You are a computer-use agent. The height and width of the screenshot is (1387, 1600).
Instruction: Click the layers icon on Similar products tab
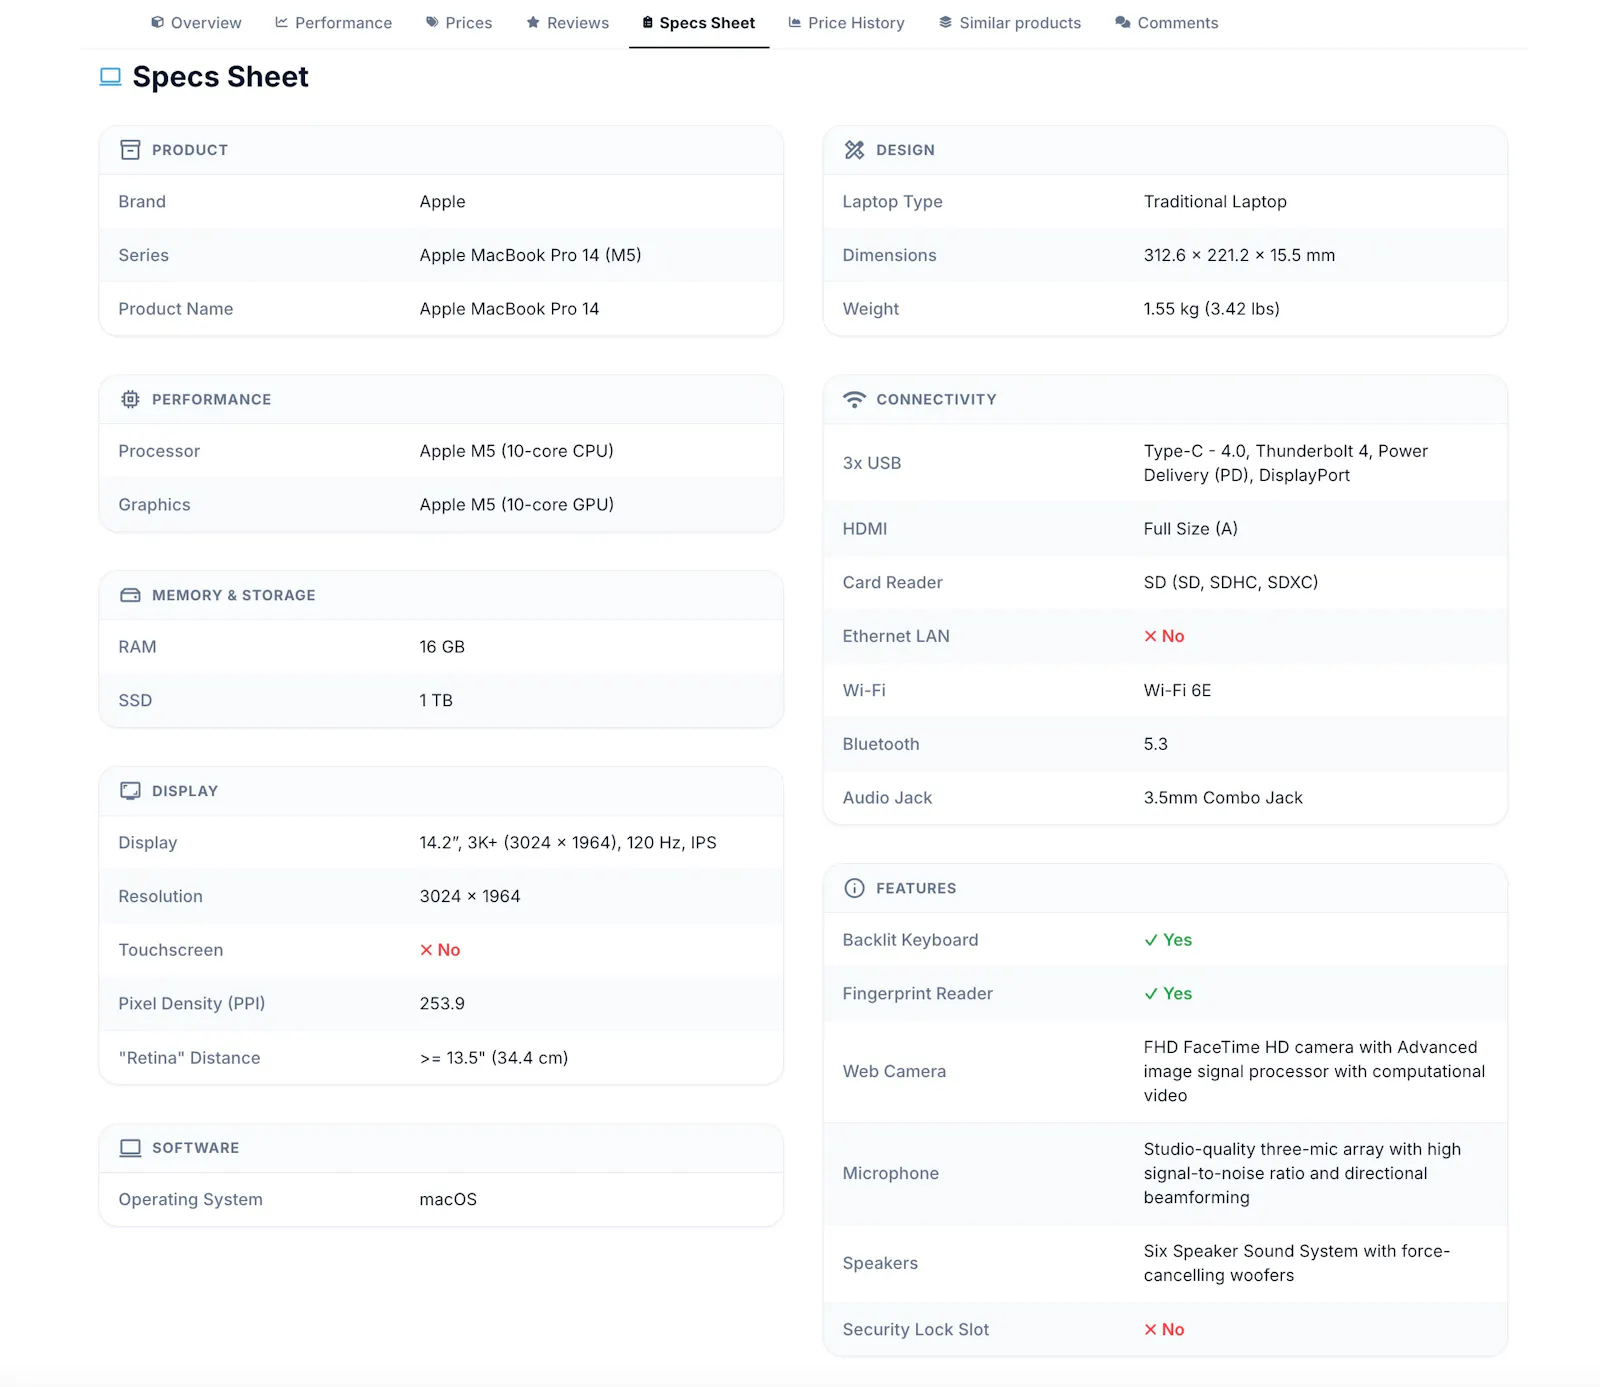tap(945, 22)
